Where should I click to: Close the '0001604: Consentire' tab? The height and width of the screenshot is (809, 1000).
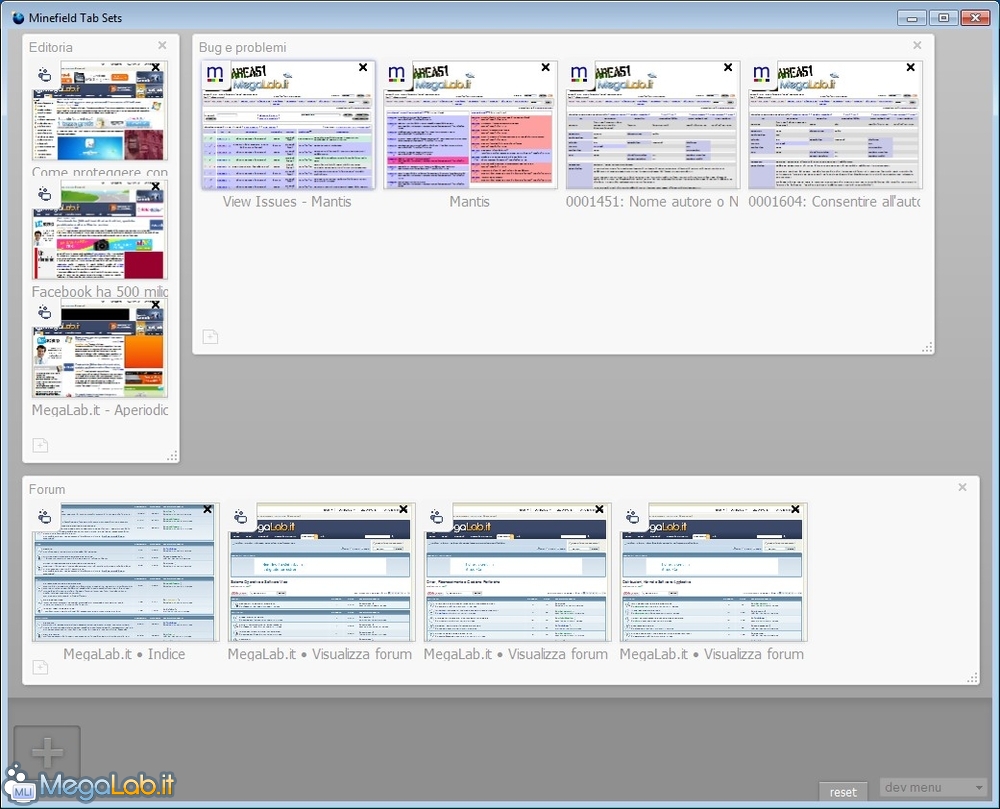(x=911, y=68)
